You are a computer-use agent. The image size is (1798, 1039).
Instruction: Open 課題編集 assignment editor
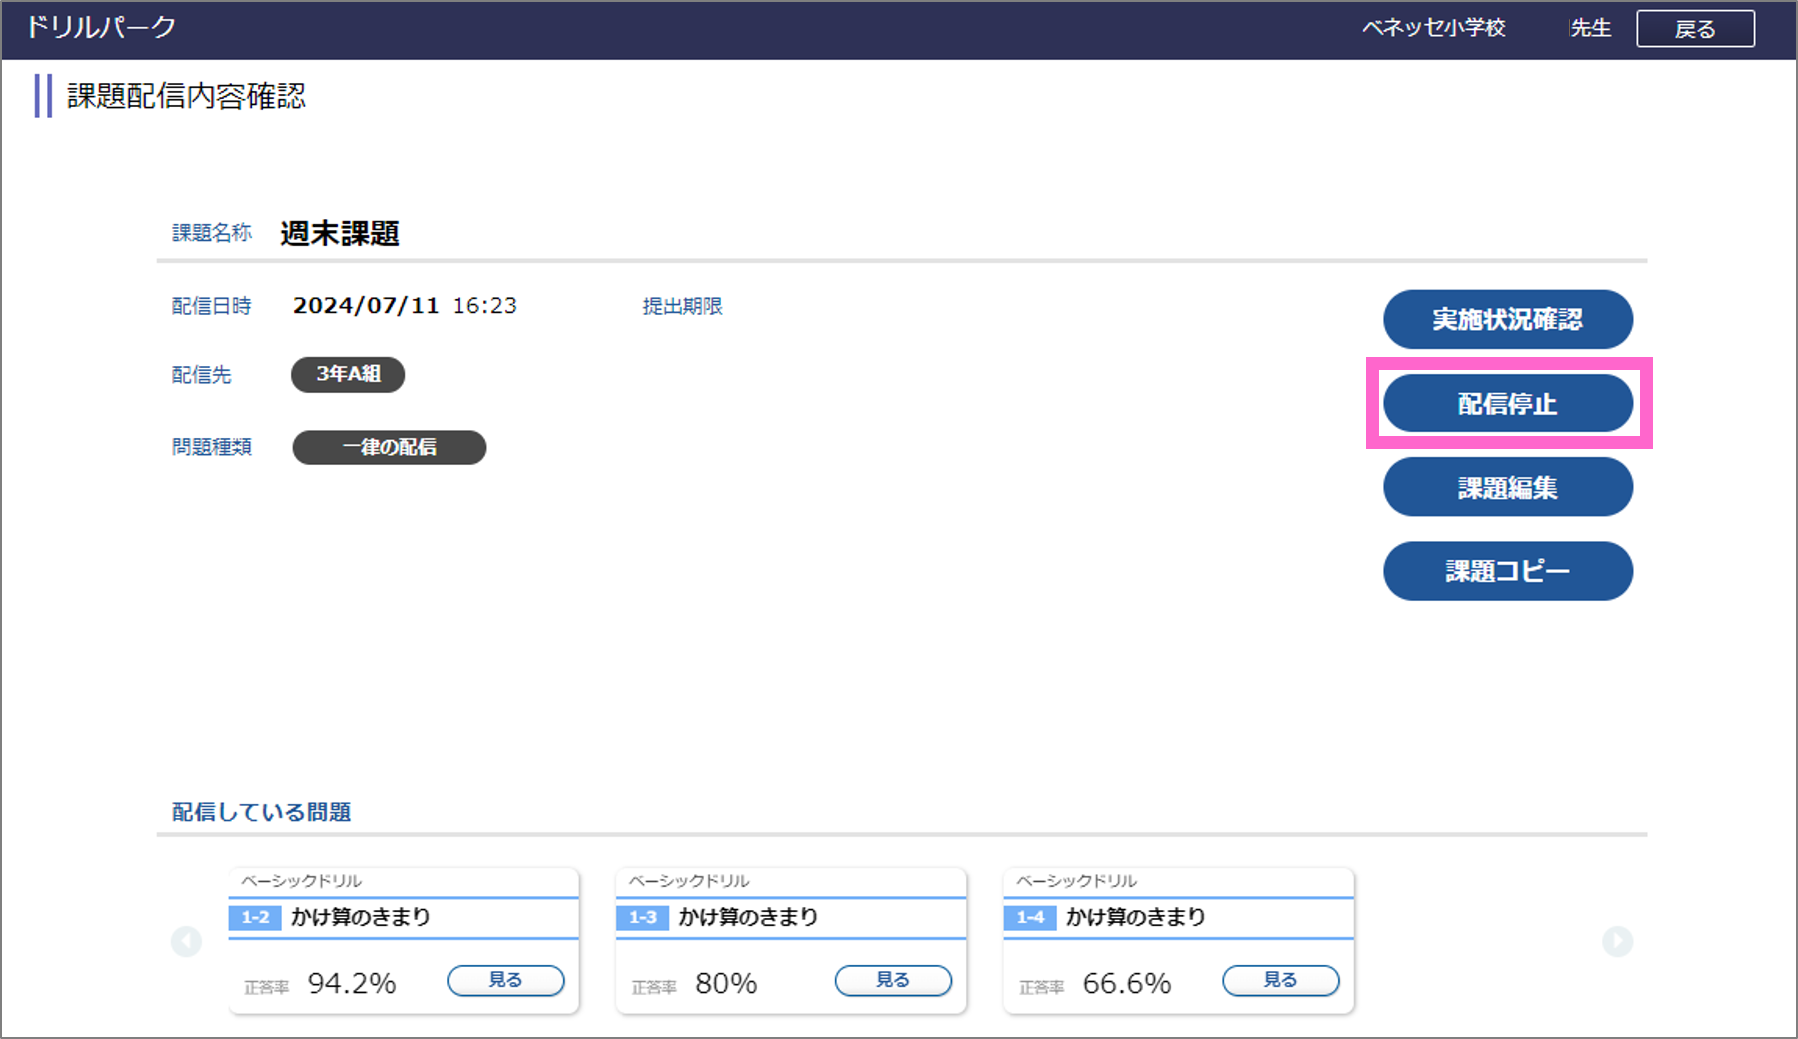click(x=1508, y=487)
